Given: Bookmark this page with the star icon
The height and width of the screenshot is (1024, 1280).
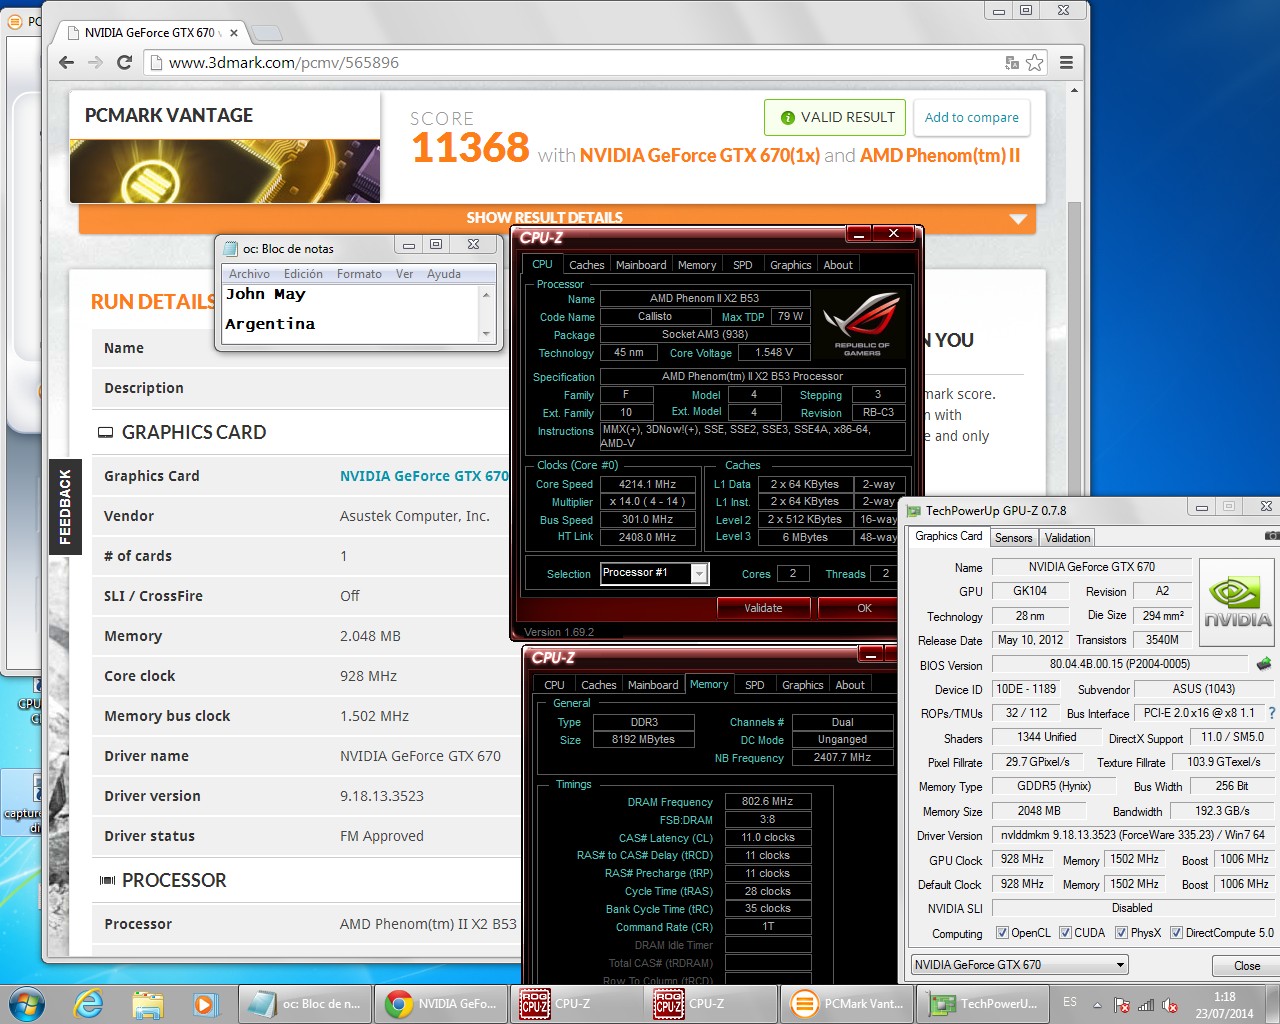Looking at the screenshot, I should click(x=1035, y=63).
